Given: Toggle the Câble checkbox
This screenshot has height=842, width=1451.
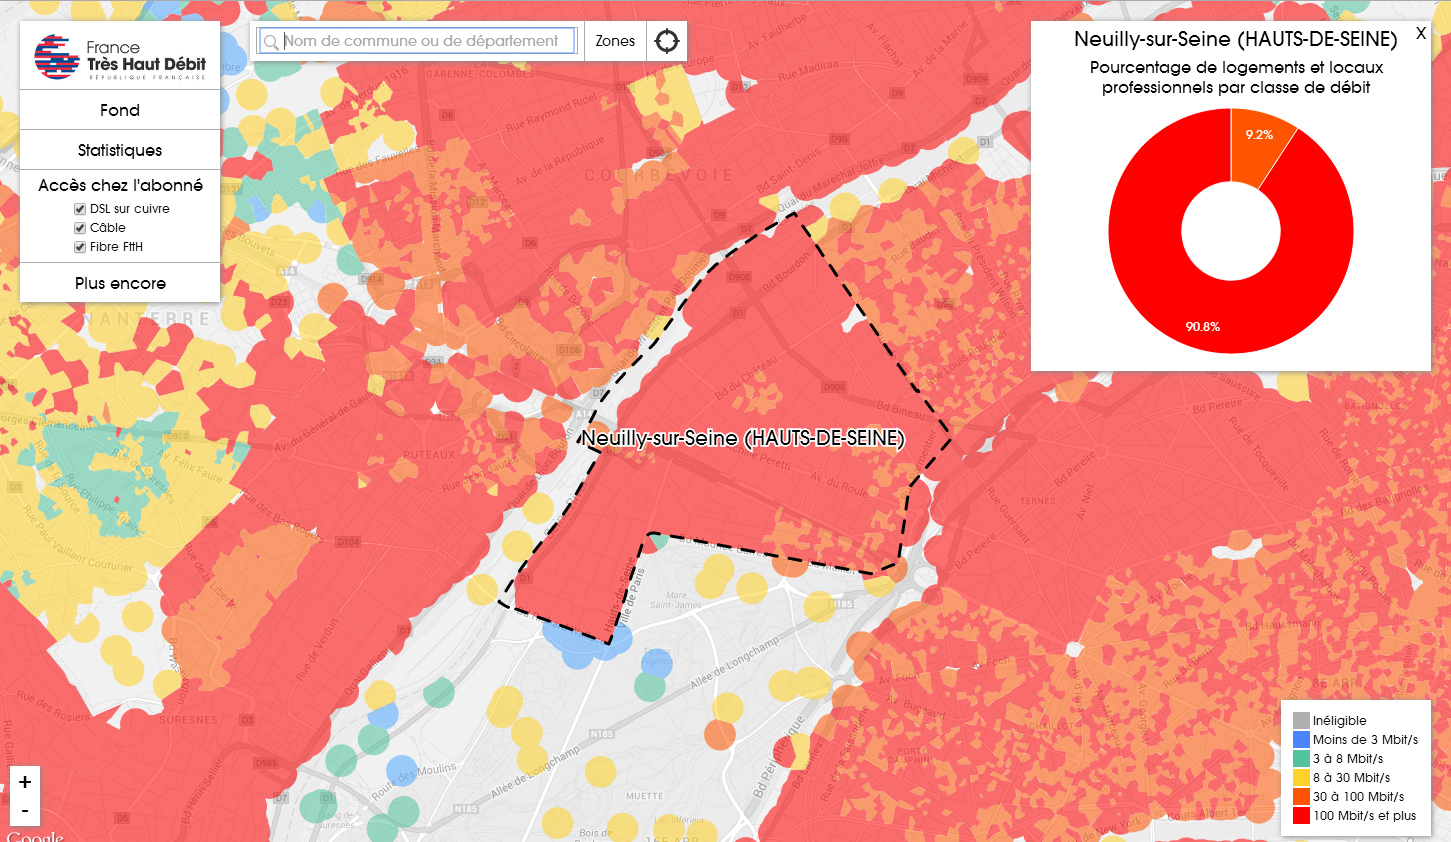Looking at the screenshot, I should coord(80,228).
